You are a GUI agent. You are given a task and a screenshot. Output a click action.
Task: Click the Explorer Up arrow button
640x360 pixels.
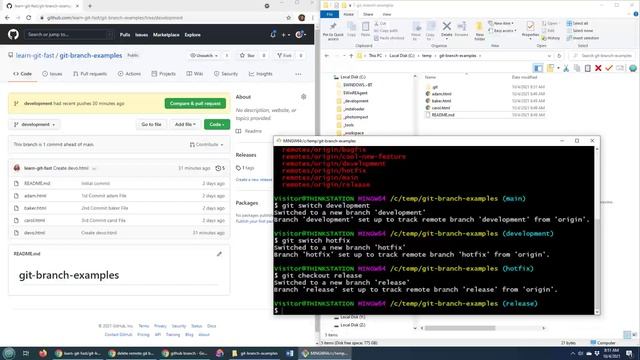[351, 56]
